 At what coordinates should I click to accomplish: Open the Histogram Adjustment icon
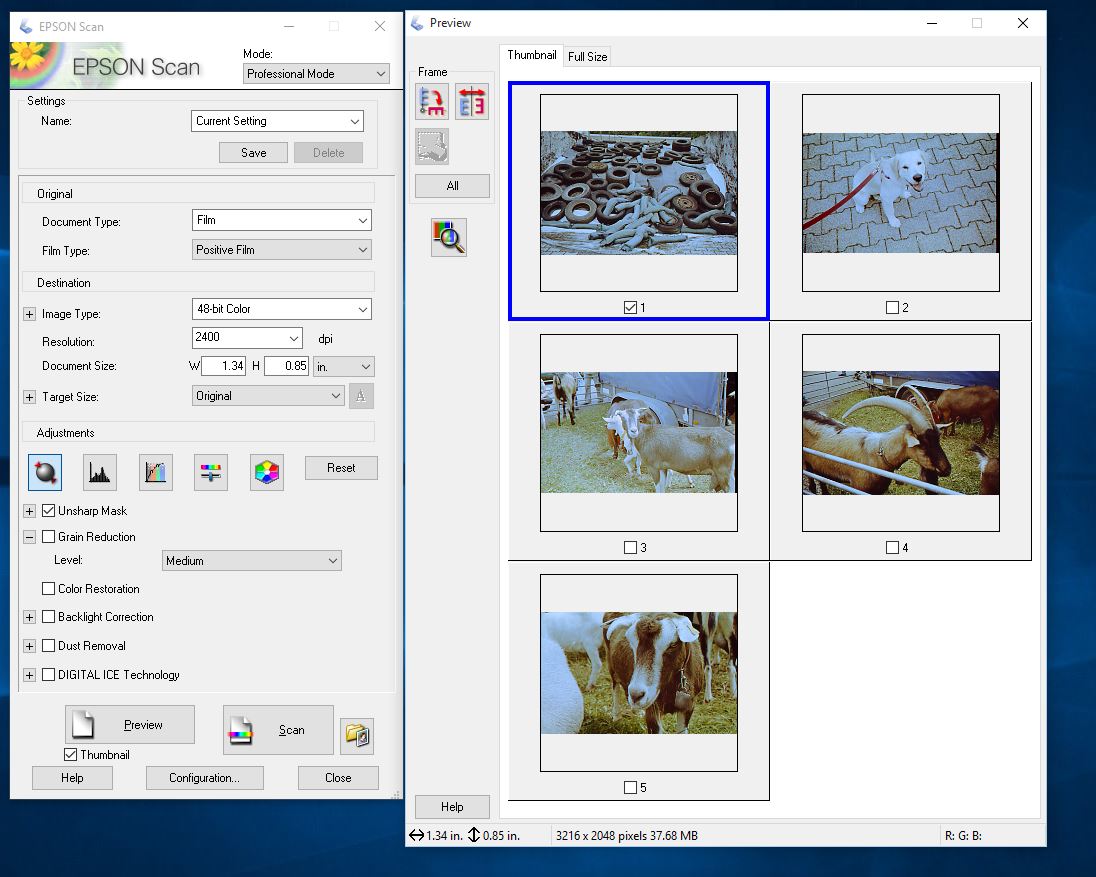coord(100,472)
